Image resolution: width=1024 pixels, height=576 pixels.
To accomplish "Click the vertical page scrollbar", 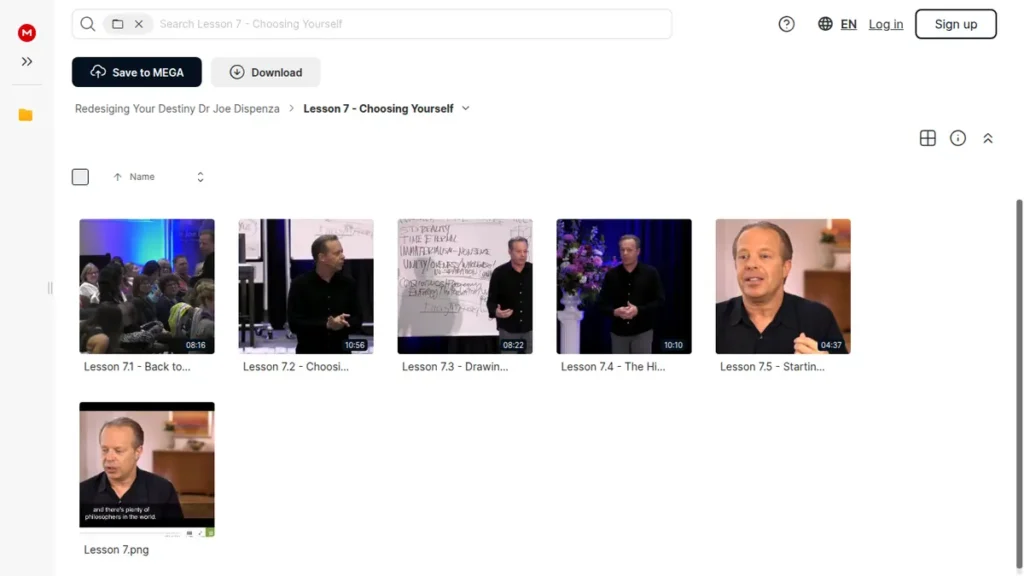I will pyautogui.click(x=1019, y=384).
